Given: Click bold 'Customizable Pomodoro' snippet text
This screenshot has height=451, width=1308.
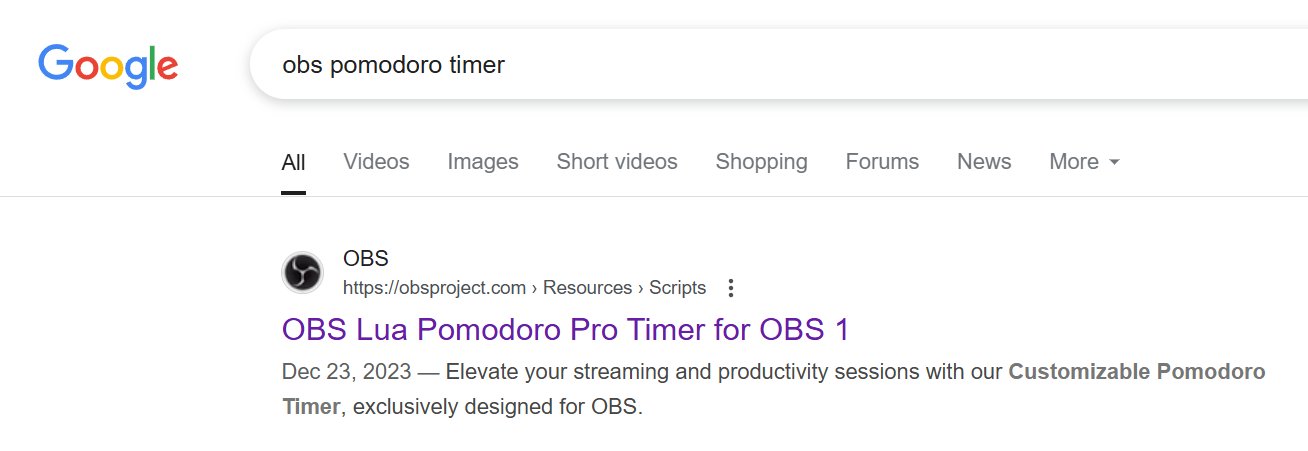Looking at the screenshot, I should tap(1136, 372).
